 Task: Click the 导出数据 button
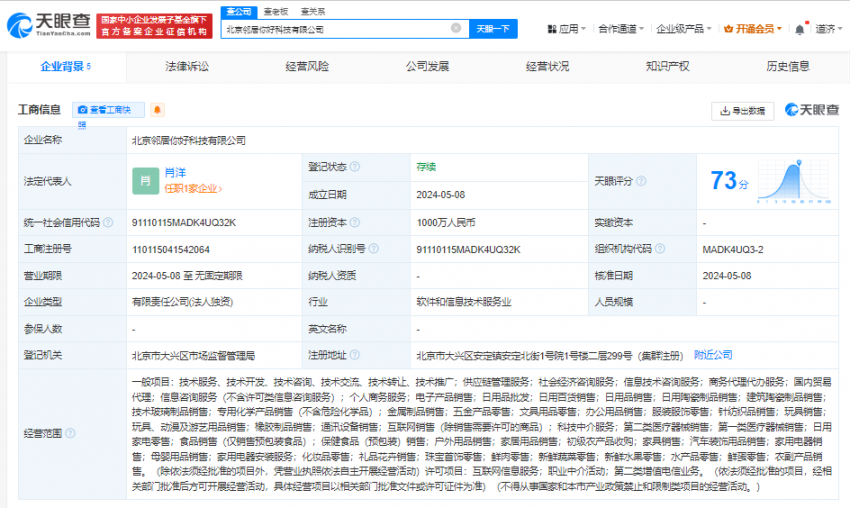[x=743, y=111]
